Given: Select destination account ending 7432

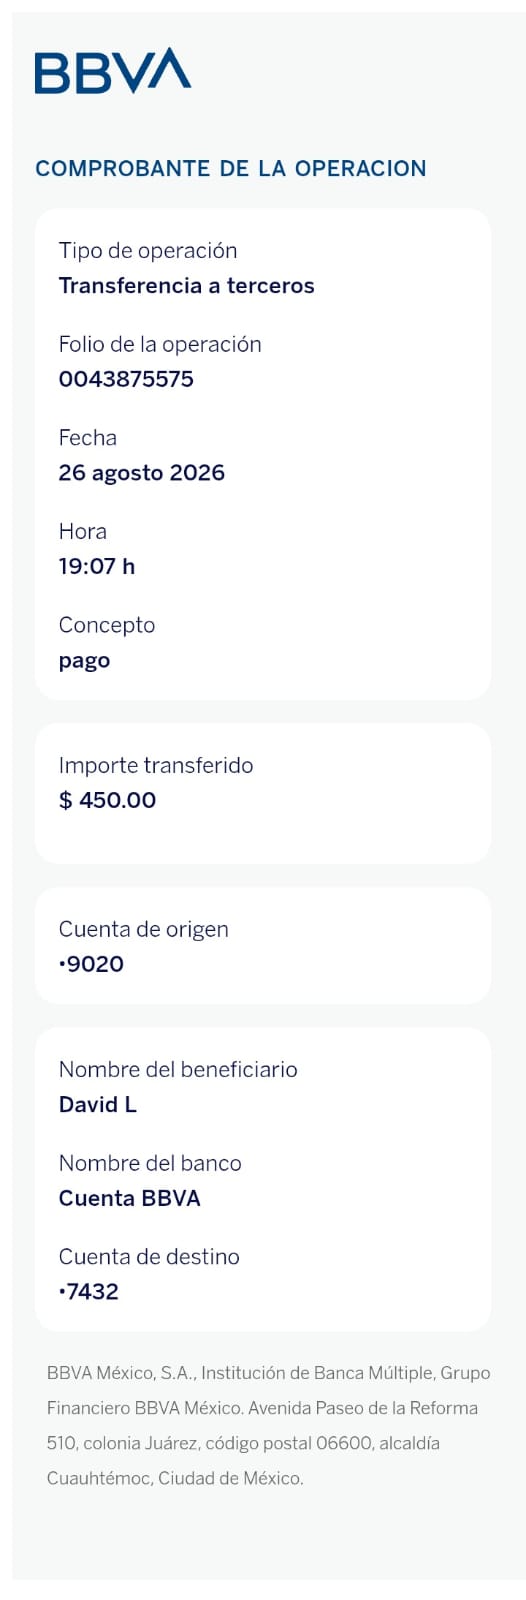Looking at the screenshot, I should click(88, 1292).
